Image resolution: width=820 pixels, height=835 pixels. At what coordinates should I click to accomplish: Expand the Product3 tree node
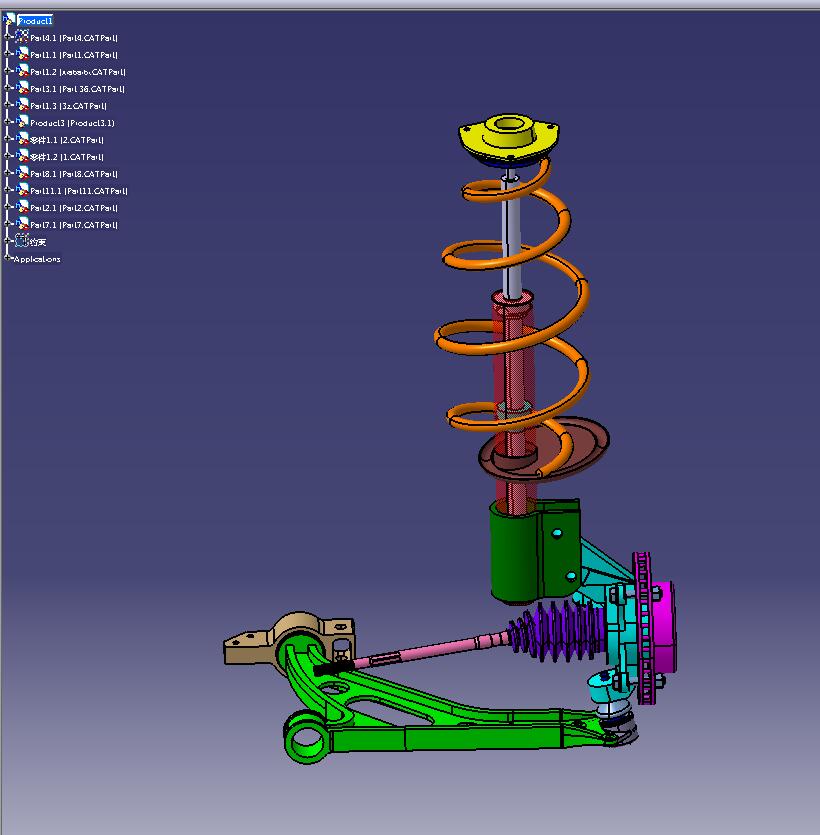point(7,122)
